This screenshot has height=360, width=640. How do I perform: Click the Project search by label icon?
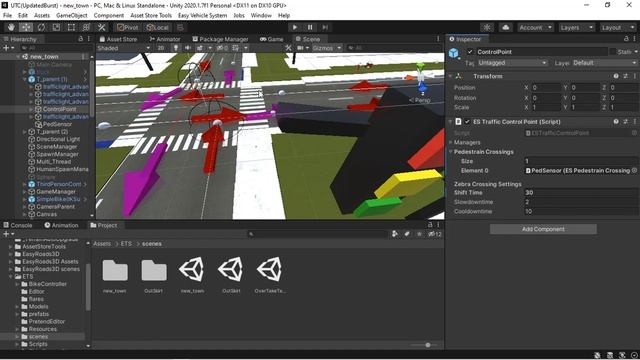[407, 234]
